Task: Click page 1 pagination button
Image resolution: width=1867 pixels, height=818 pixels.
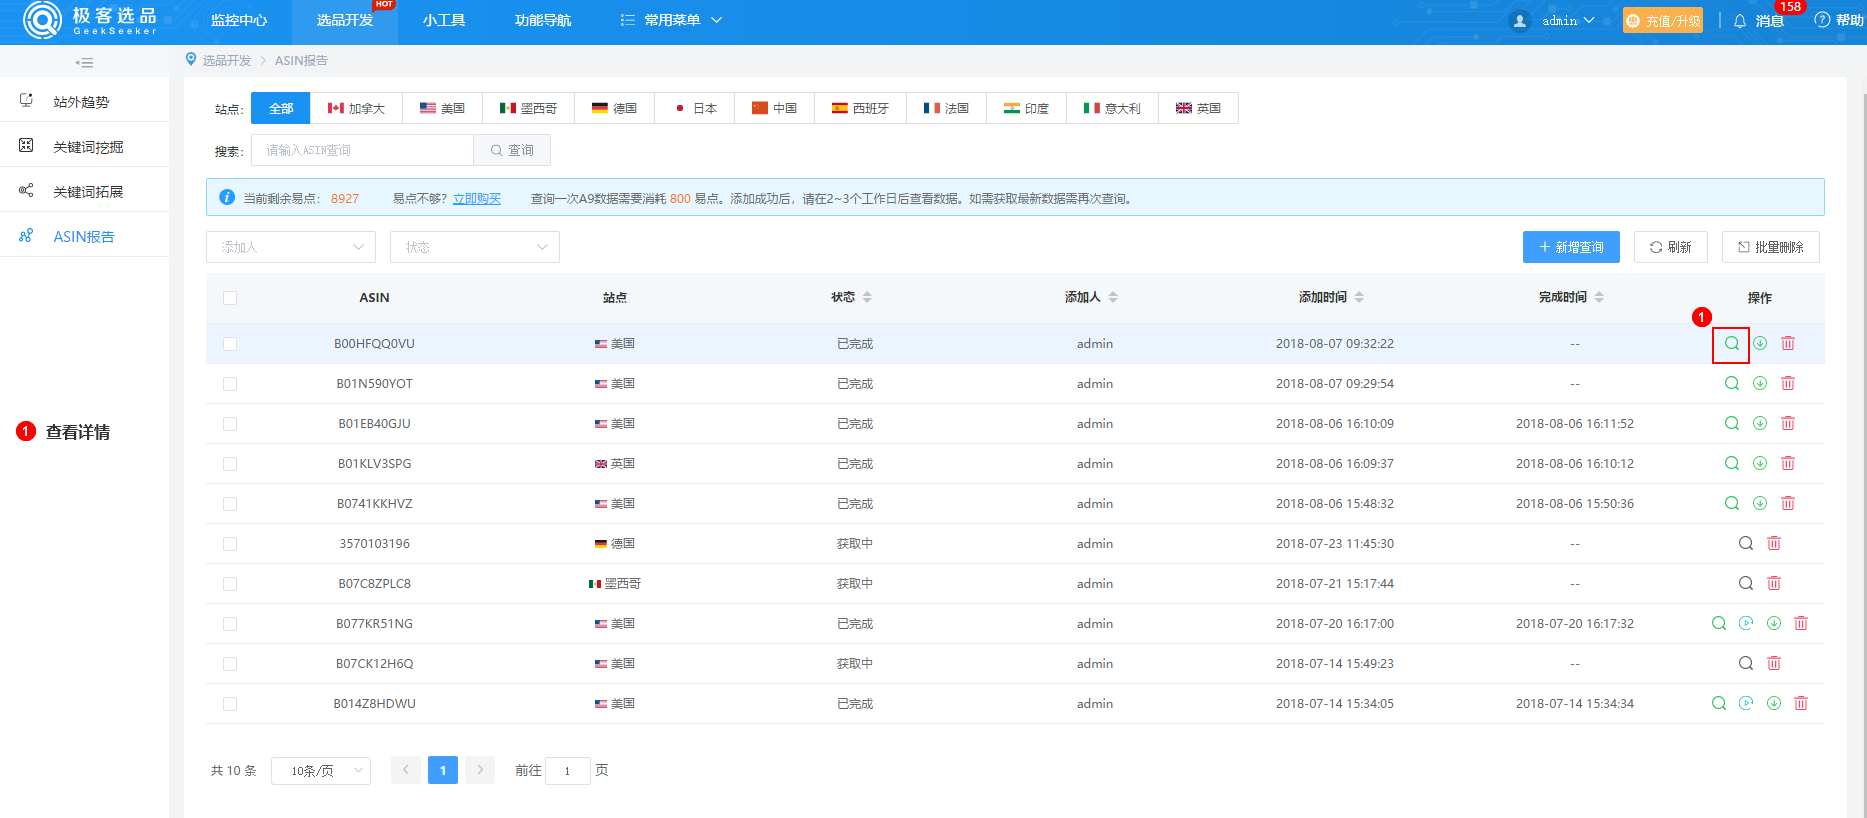Action: (443, 770)
